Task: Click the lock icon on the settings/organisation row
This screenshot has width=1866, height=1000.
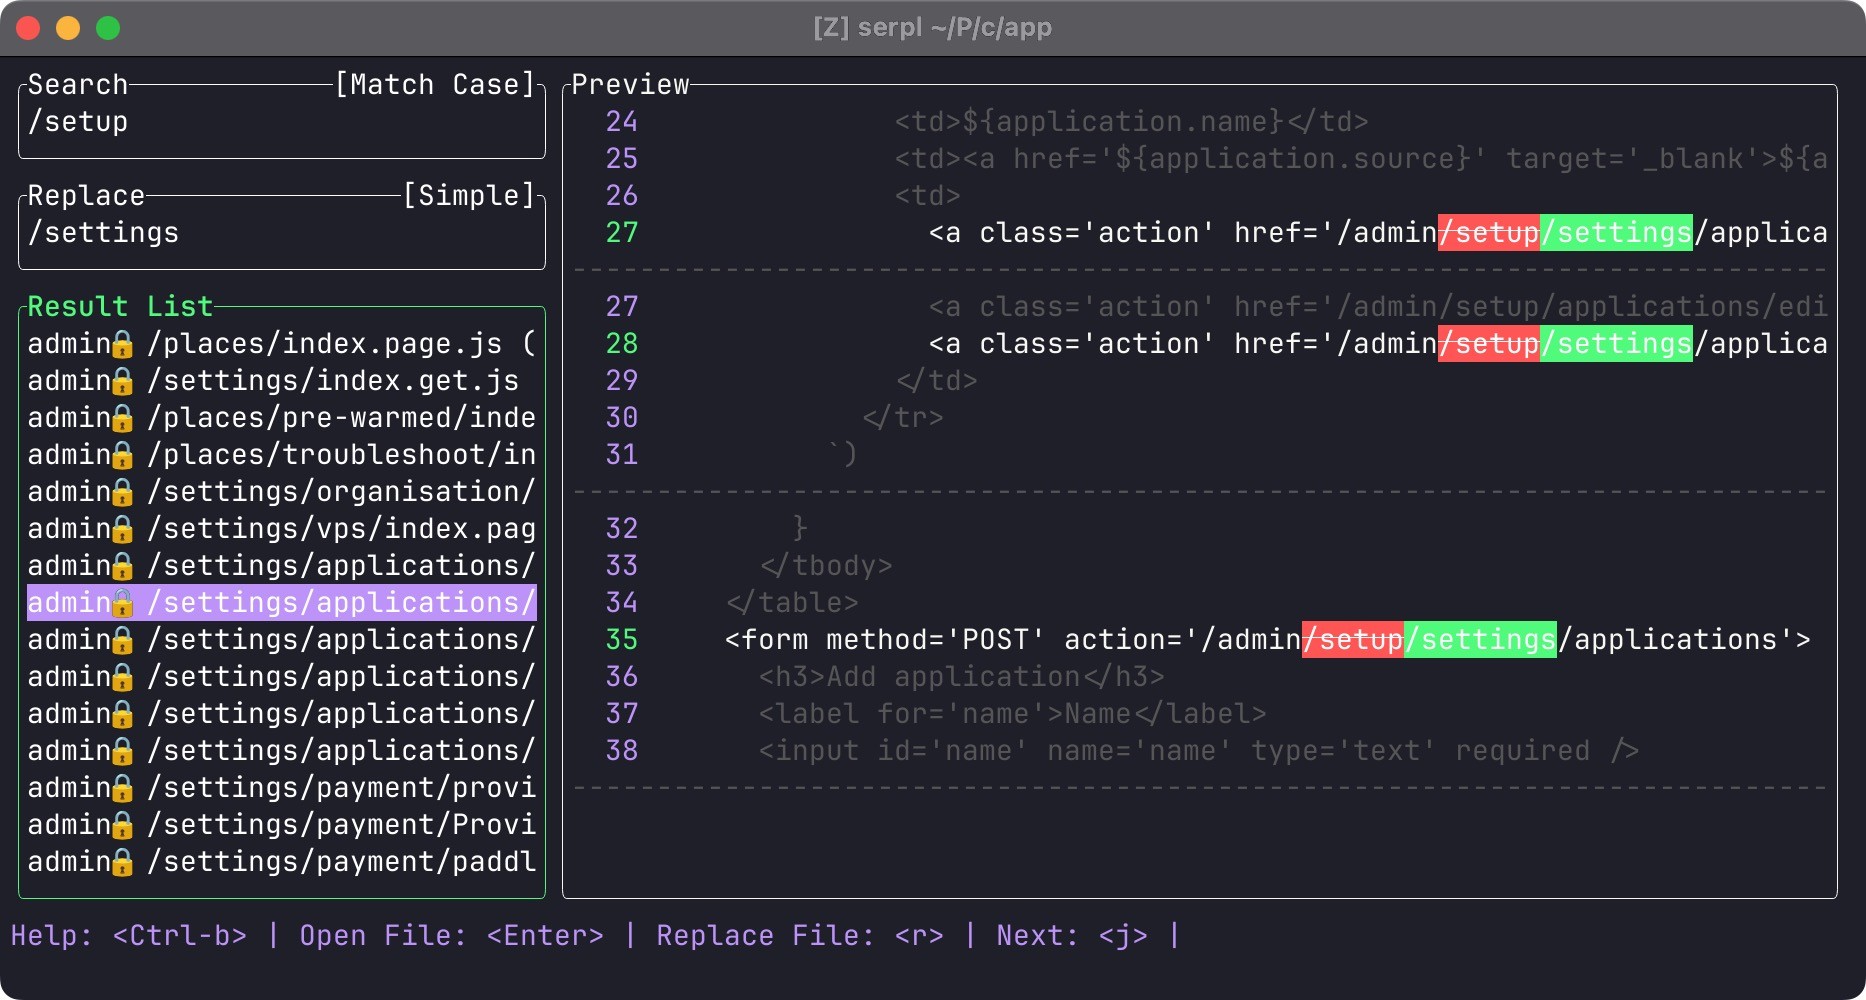Action: [x=122, y=493]
